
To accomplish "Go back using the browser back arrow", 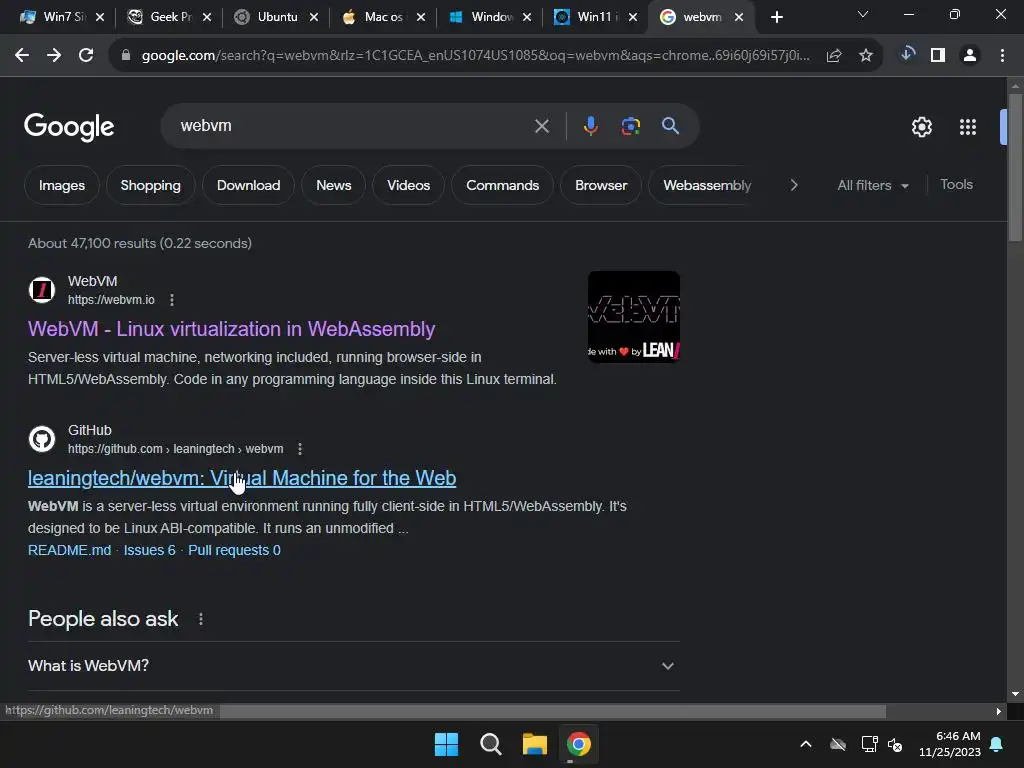I will (x=22, y=56).
